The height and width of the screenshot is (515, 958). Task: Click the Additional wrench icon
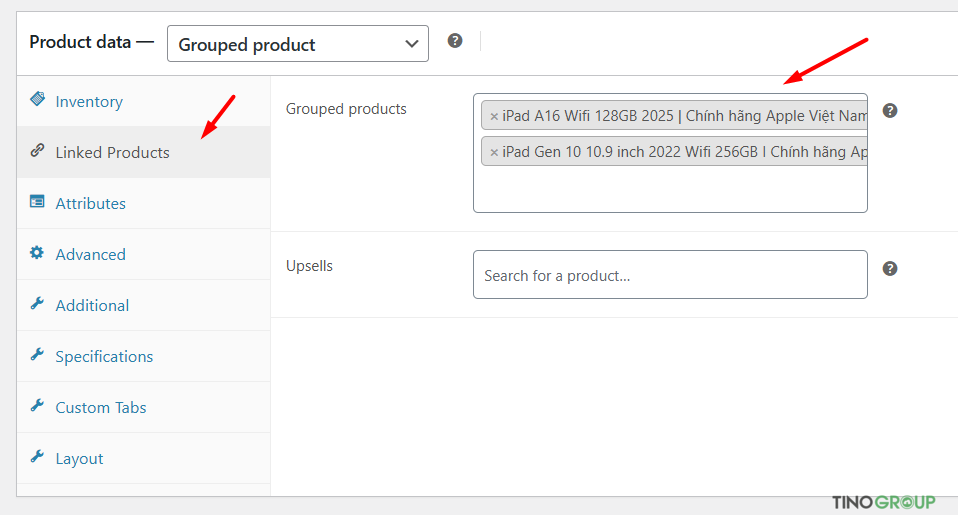(x=37, y=303)
